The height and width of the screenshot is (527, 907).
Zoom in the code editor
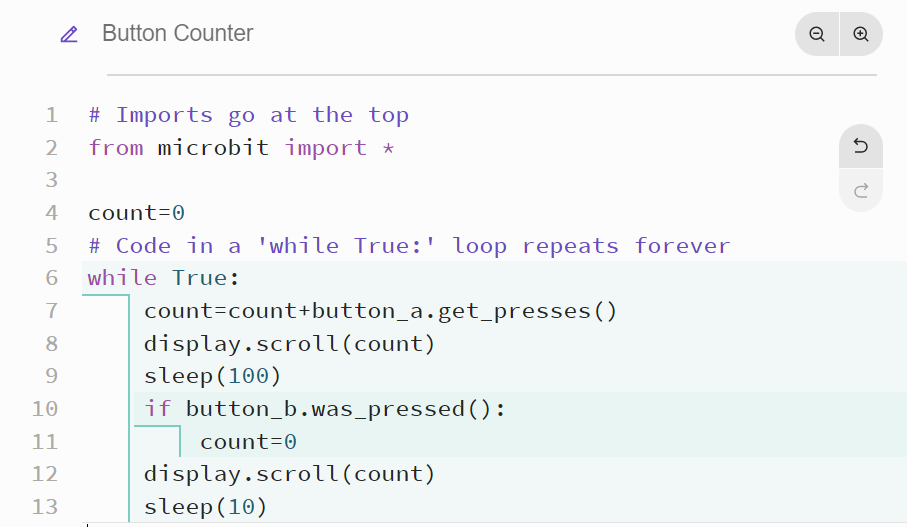click(861, 34)
